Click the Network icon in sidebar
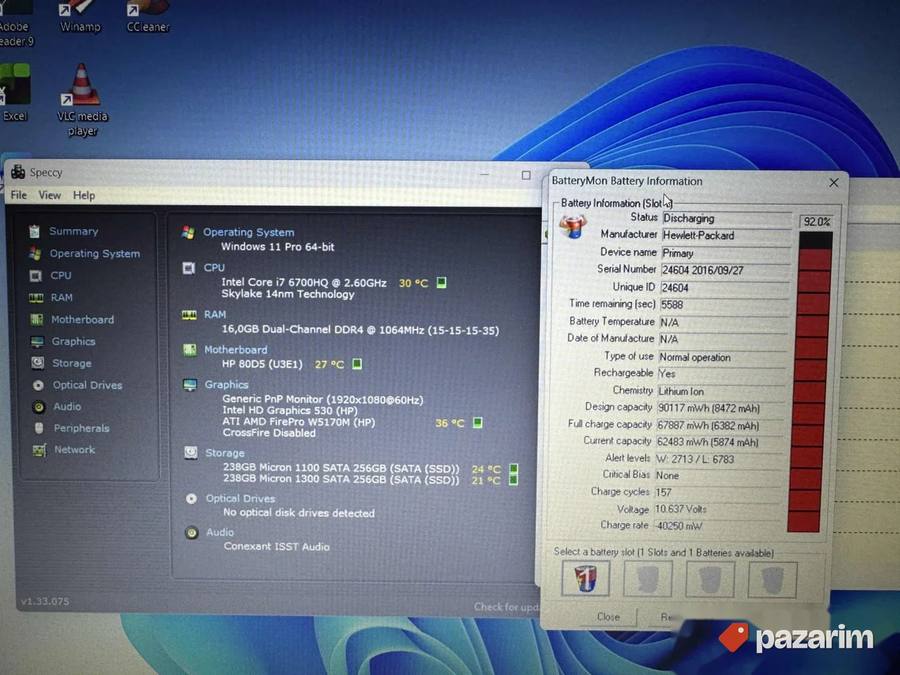This screenshot has height=675, width=900. pos(39,450)
